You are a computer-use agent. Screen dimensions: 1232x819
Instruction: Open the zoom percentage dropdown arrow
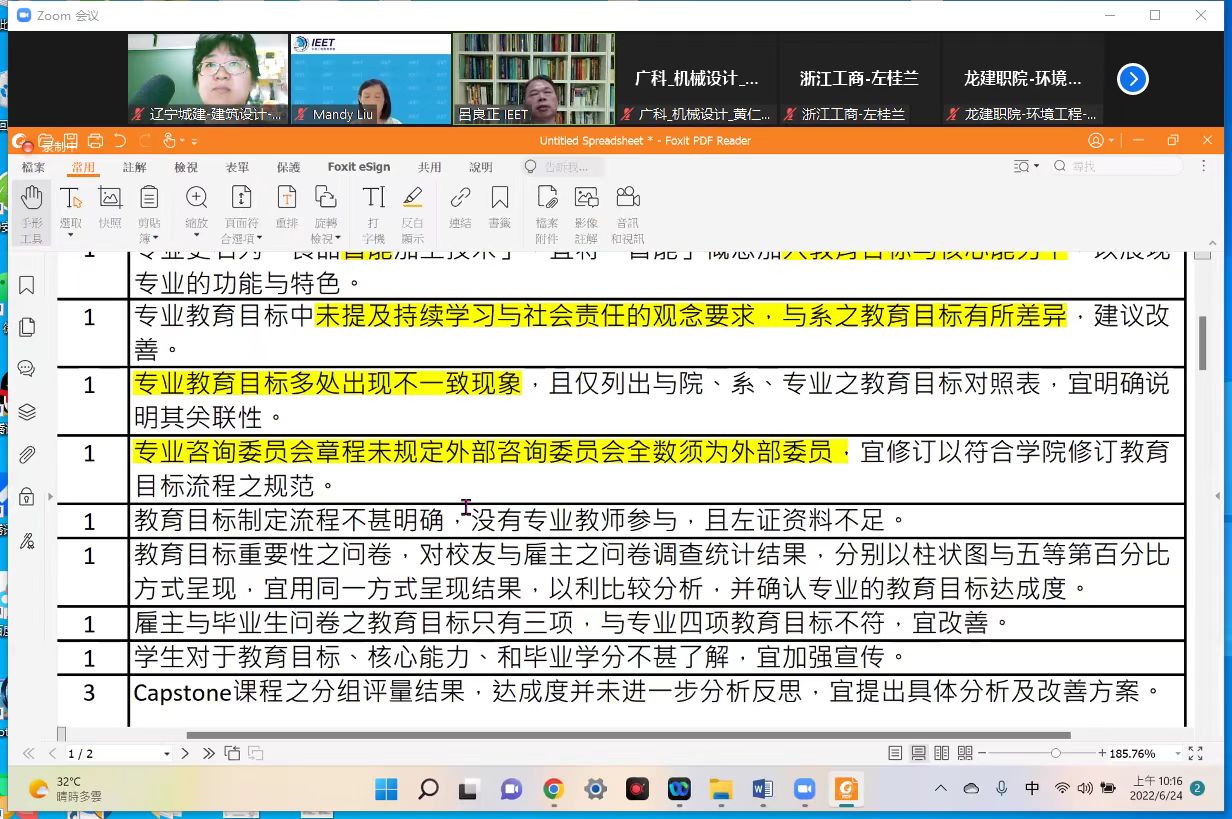pyautogui.click(x=1177, y=754)
